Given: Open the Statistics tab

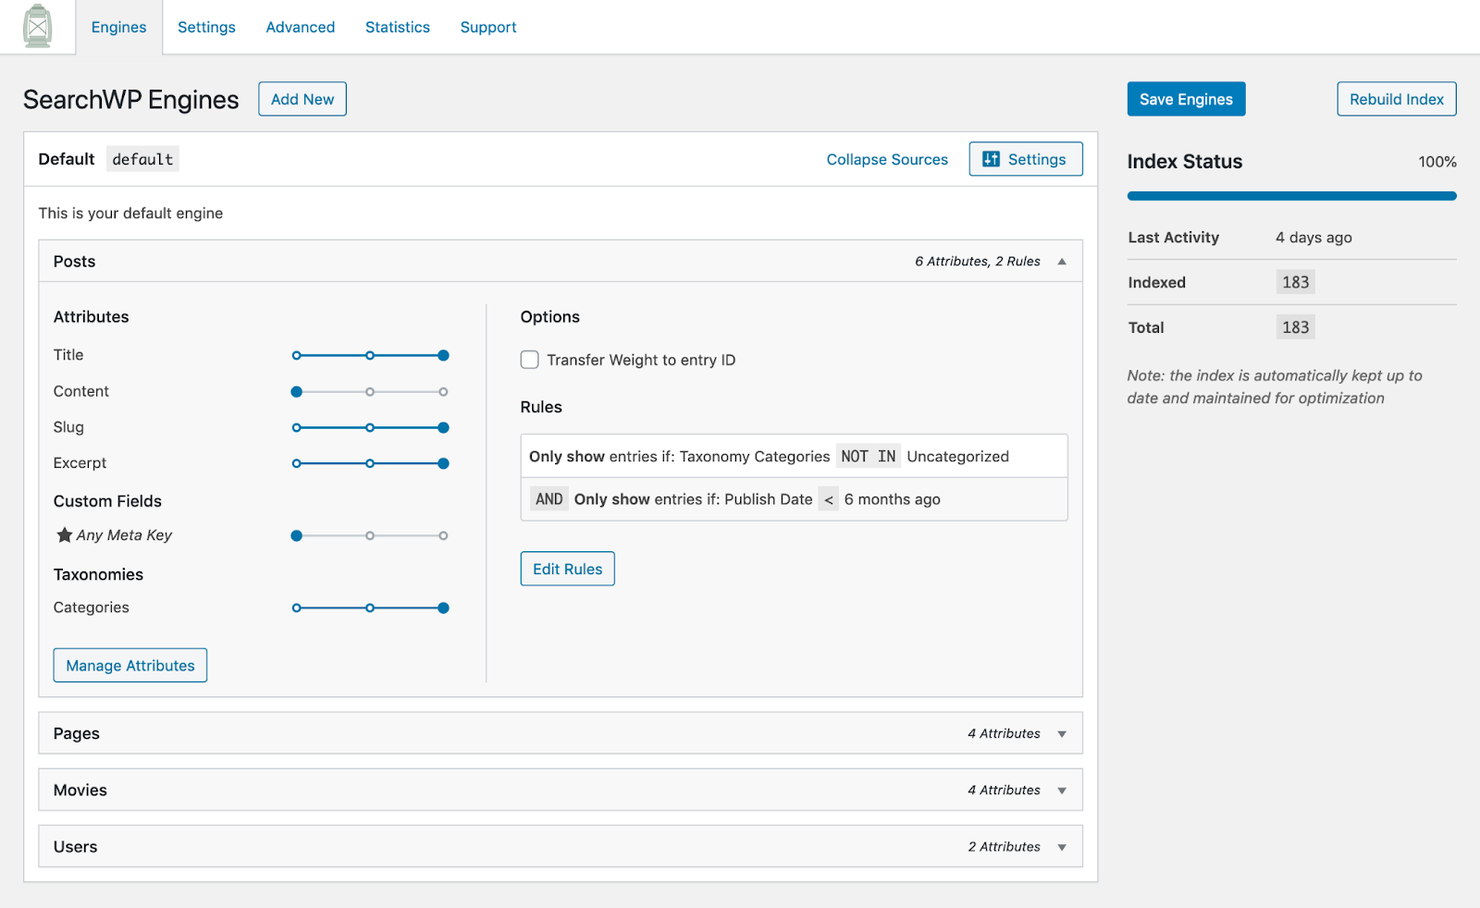Looking at the screenshot, I should point(398,27).
